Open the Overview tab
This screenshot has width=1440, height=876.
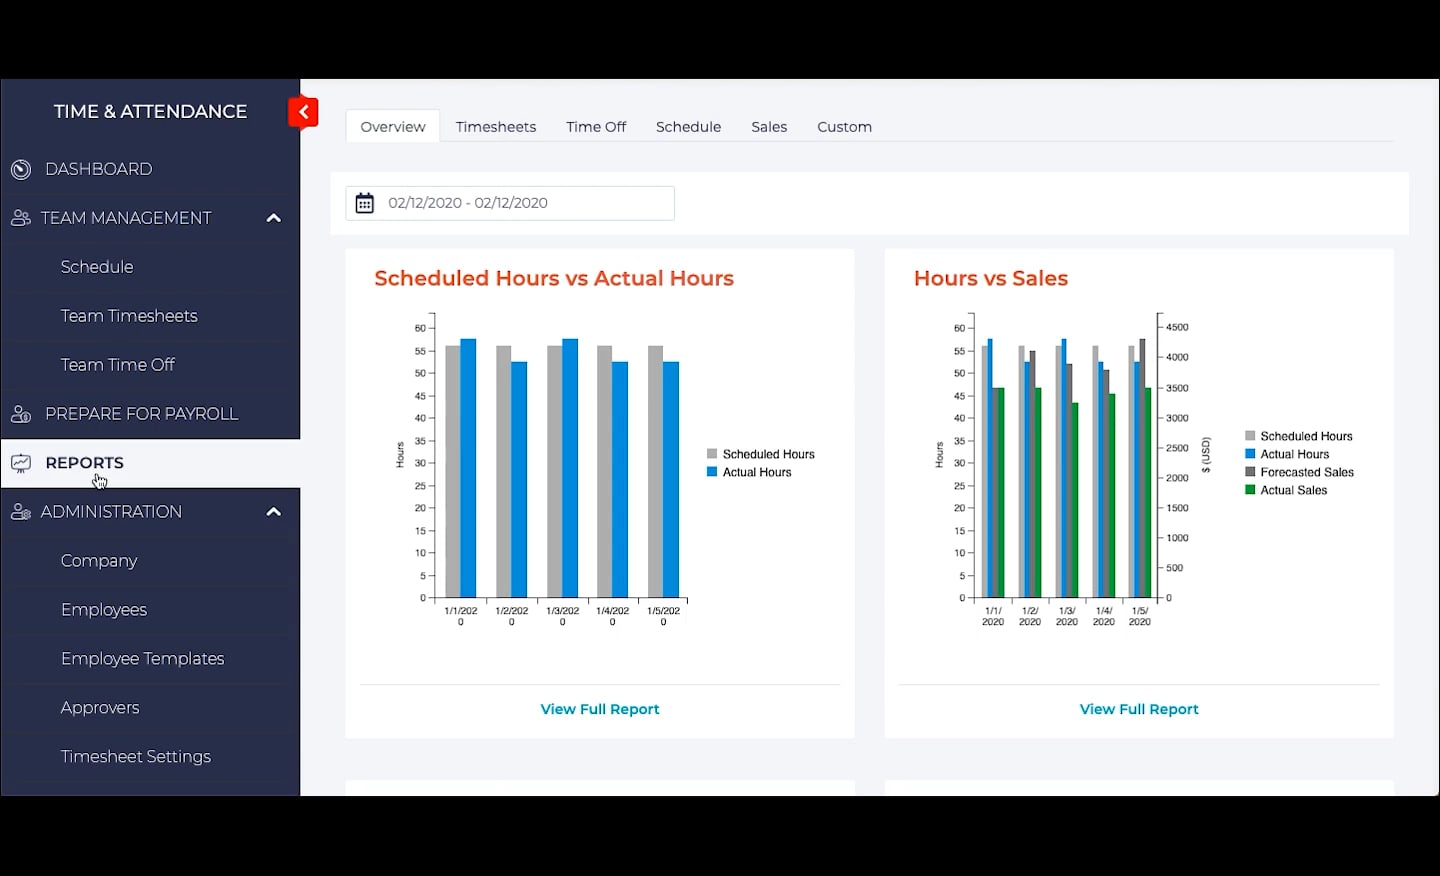coord(393,127)
